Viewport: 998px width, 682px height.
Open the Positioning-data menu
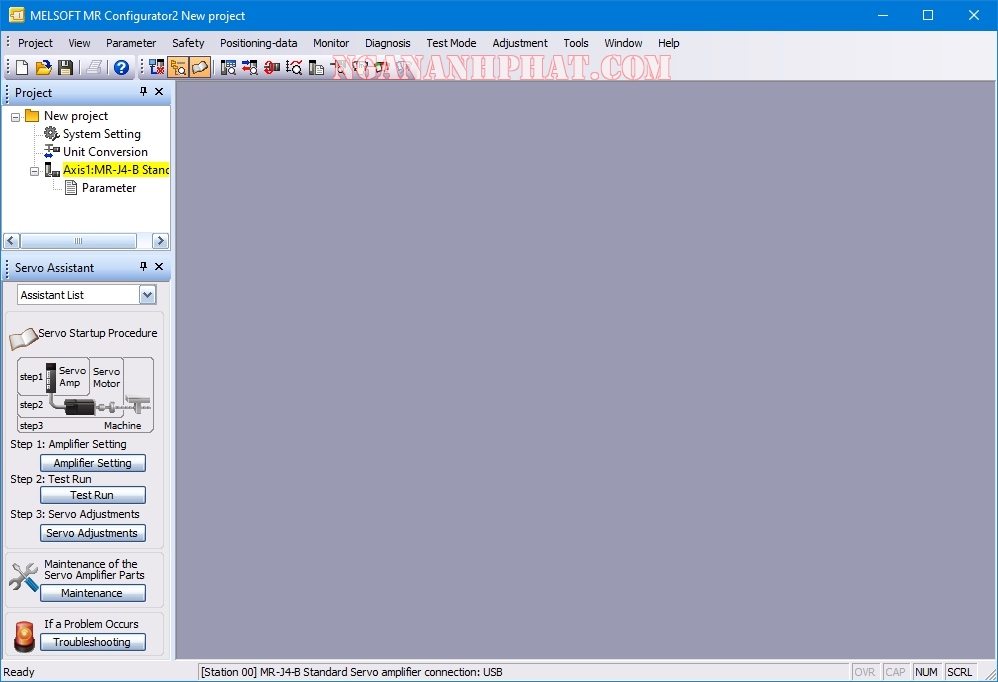pos(258,43)
